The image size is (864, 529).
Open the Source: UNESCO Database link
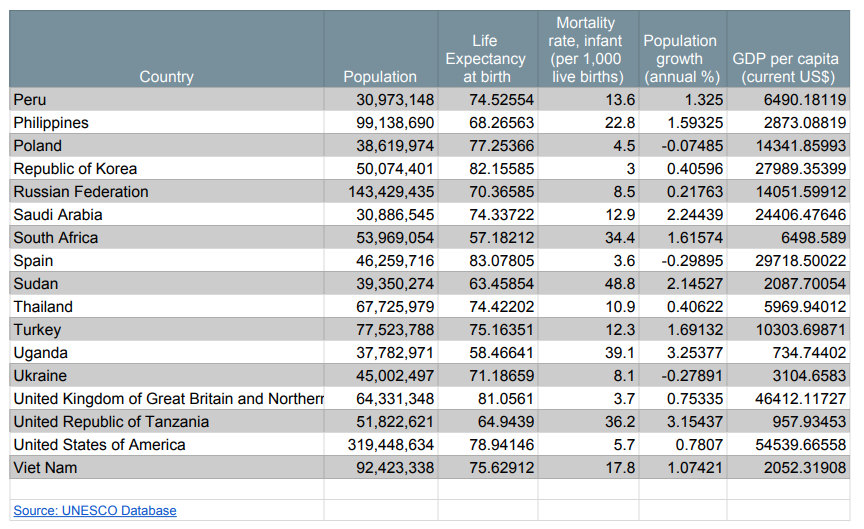95,511
